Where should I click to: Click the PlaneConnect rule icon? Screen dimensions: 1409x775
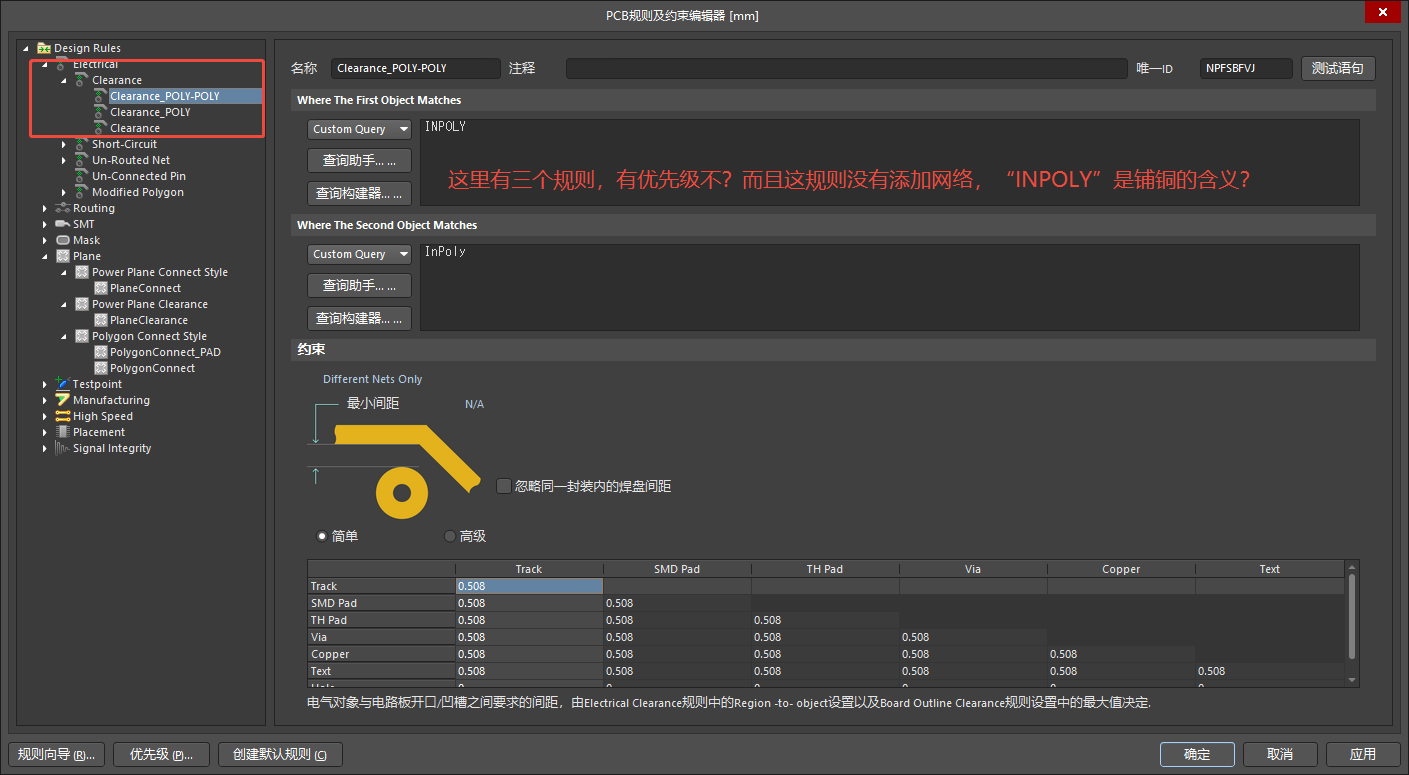click(x=100, y=288)
